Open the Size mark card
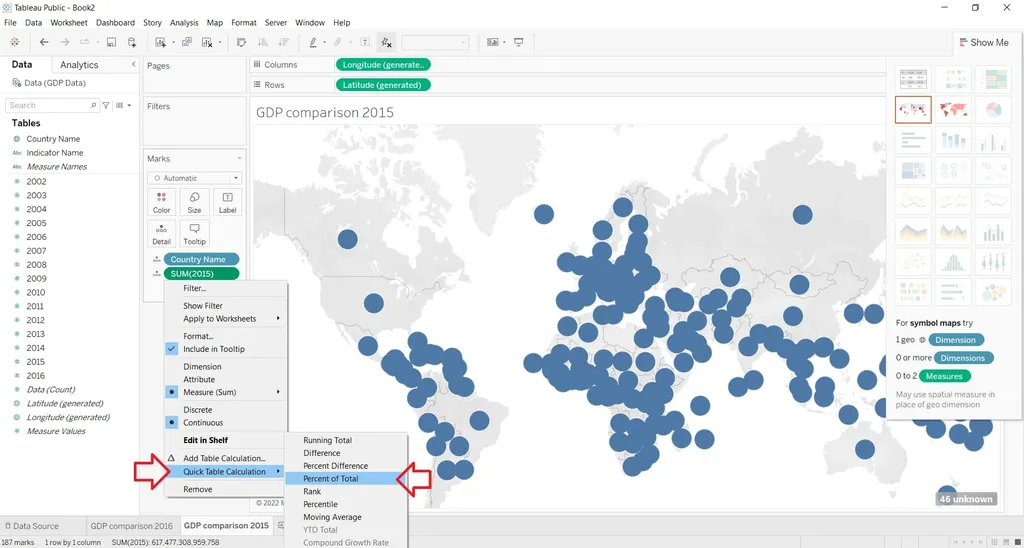The height and width of the screenshot is (548, 1024). click(x=194, y=203)
